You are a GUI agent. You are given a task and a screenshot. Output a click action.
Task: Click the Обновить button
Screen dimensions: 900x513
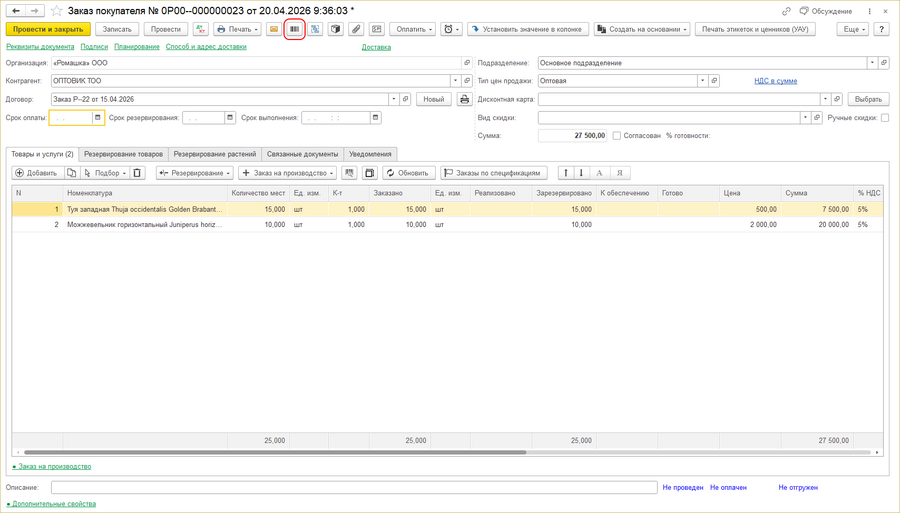click(x=409, y=173)
